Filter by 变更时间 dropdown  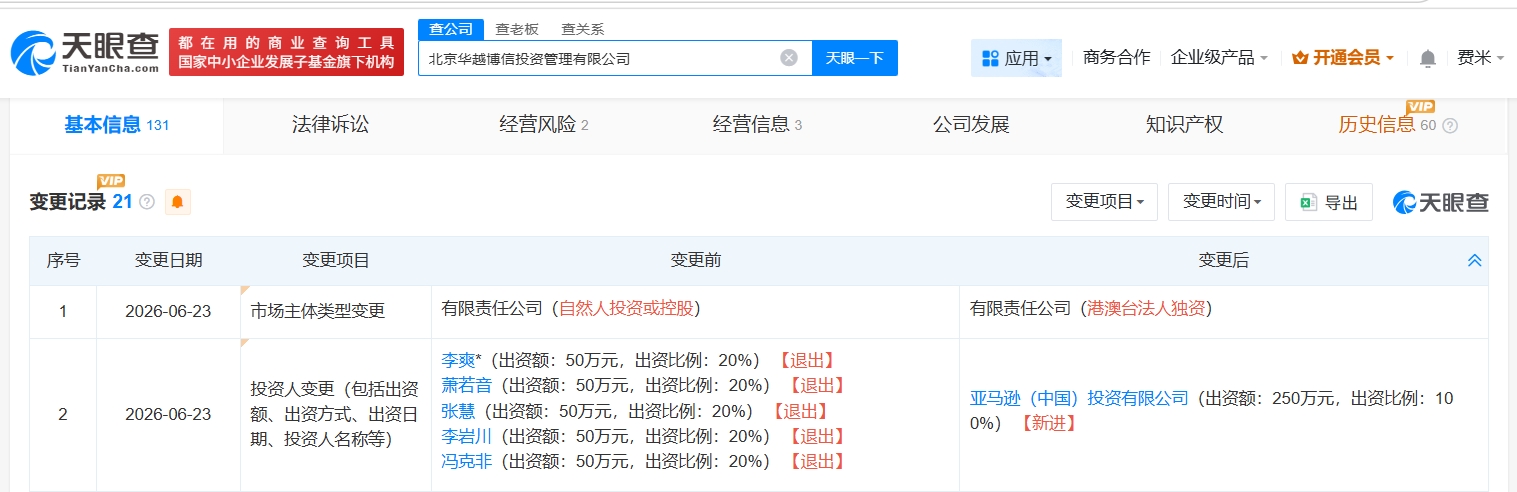click(1221, 202)
